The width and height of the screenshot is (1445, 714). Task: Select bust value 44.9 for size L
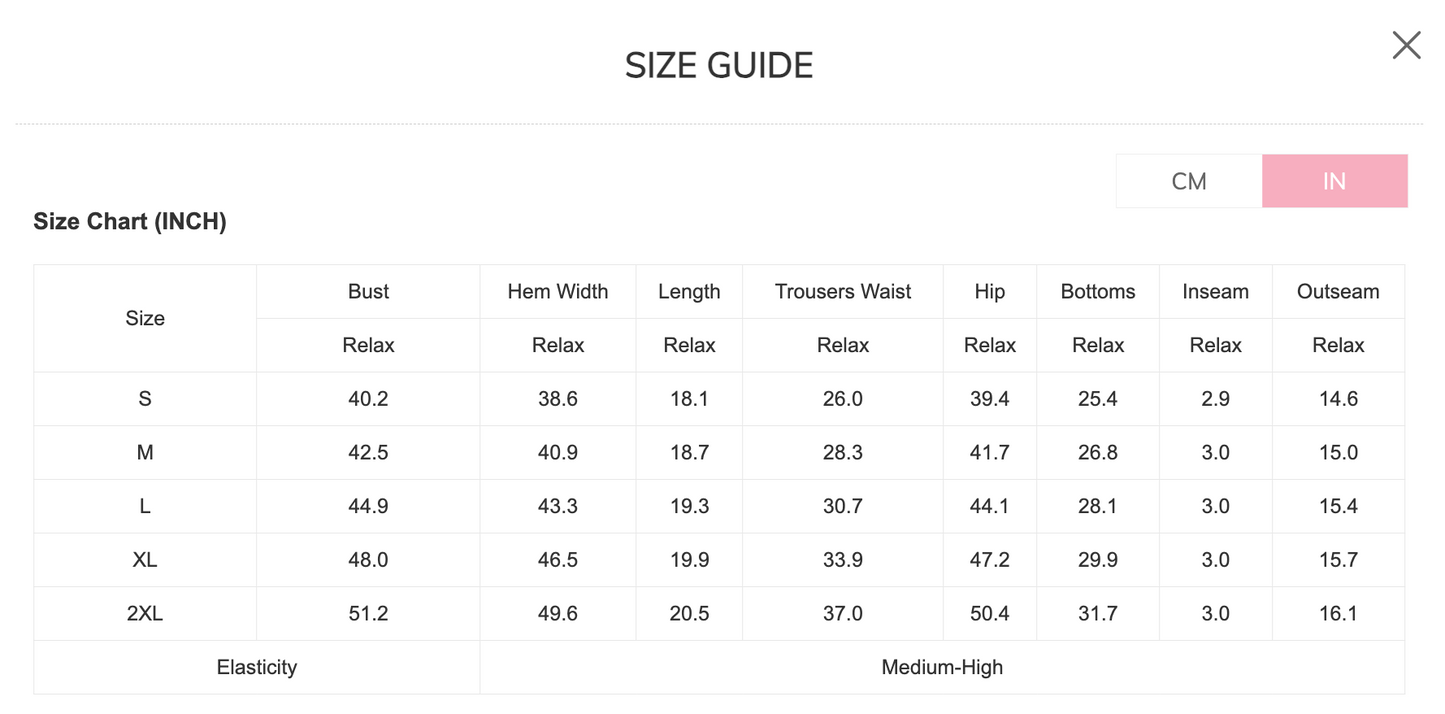[x=368, y=506]
